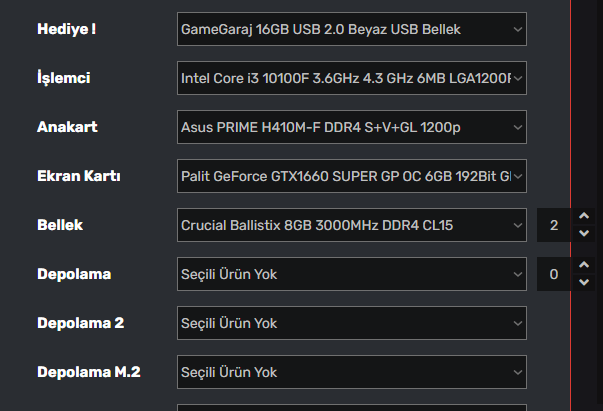Image resolution: width=603 pixels, height=411 pixels.
Task: Click the chevron on the Bellek dropdown
Action: [x=517, y=225]
